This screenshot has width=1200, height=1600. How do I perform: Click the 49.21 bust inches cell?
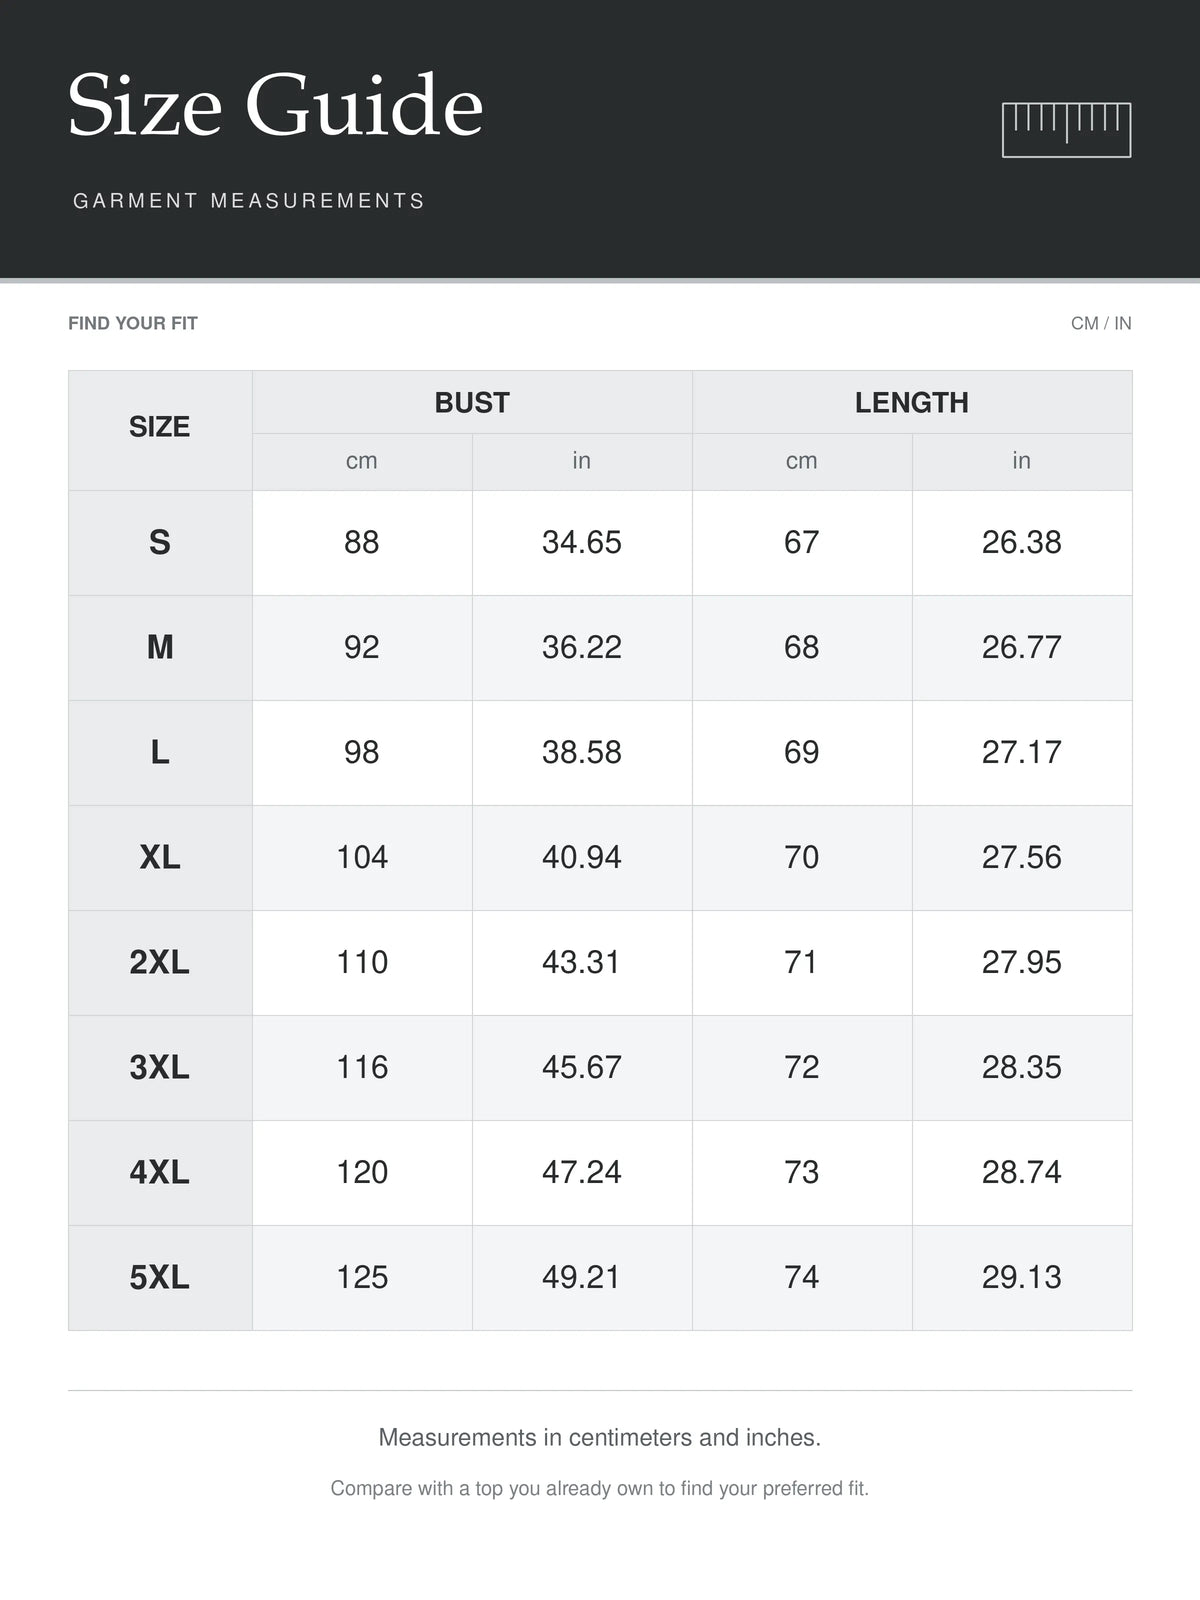pos(582,1278)
